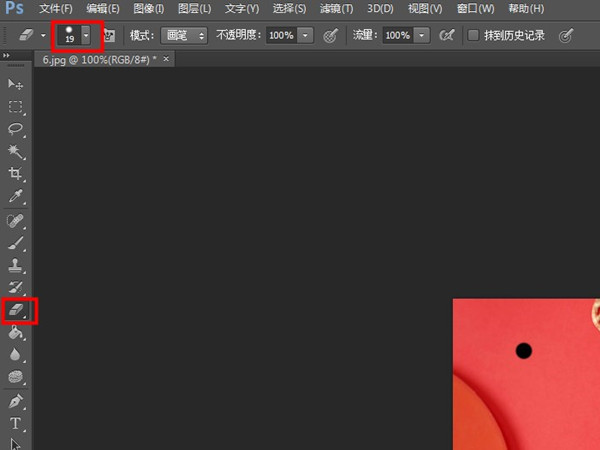Select the Sponge tool
Viewport: 600px width, 450px height.
tap(15, 377)
